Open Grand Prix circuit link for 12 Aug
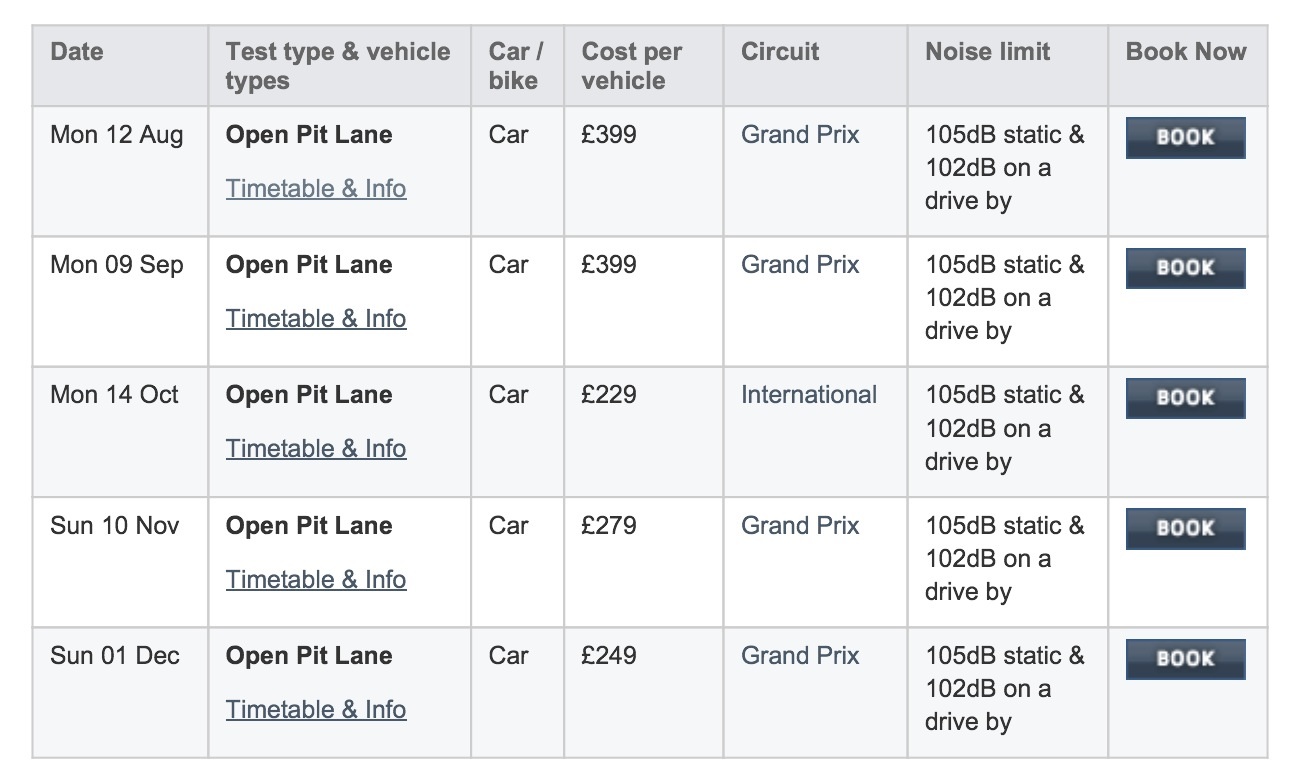Screen dimensions: 1295x777 click(x=800, y=135)
